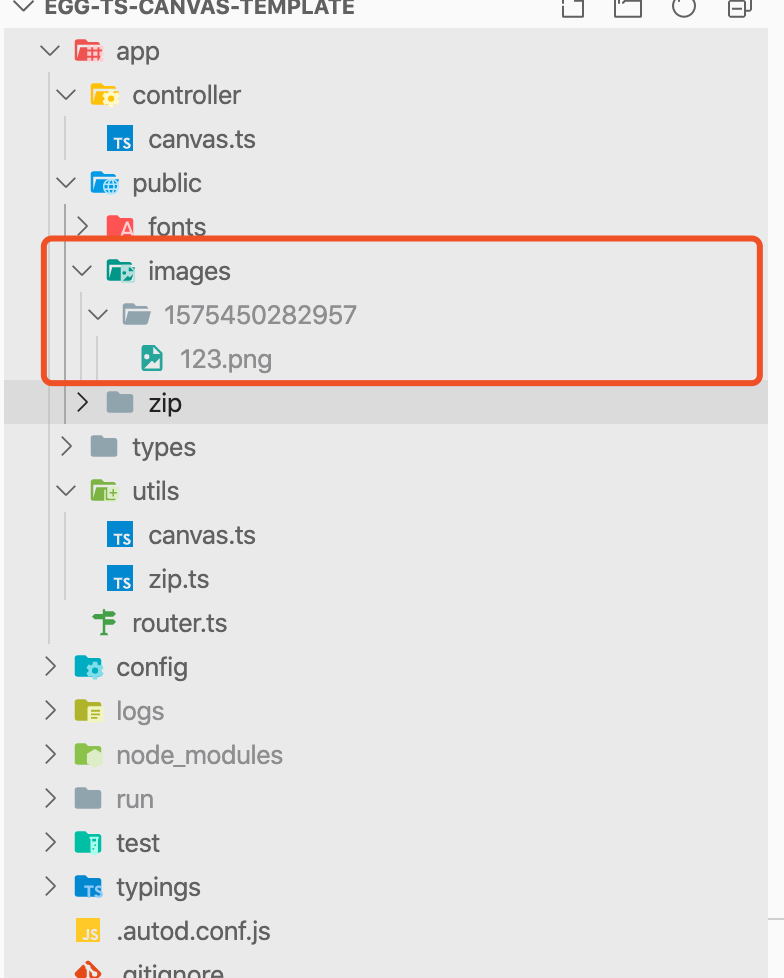Collapse EGG-TS-CANVAS-TEMPLATE project section

click(x=24, y=7)
